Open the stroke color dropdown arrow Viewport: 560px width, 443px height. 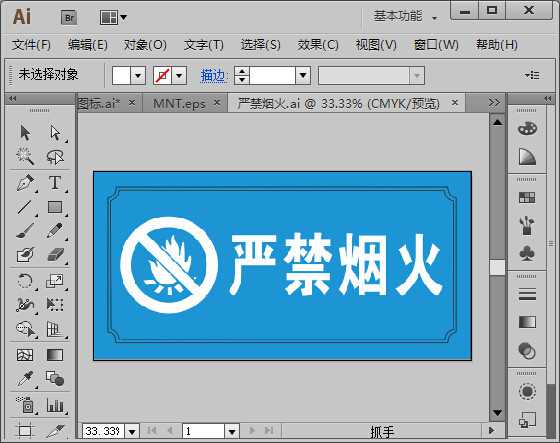(x=179, y=75)
